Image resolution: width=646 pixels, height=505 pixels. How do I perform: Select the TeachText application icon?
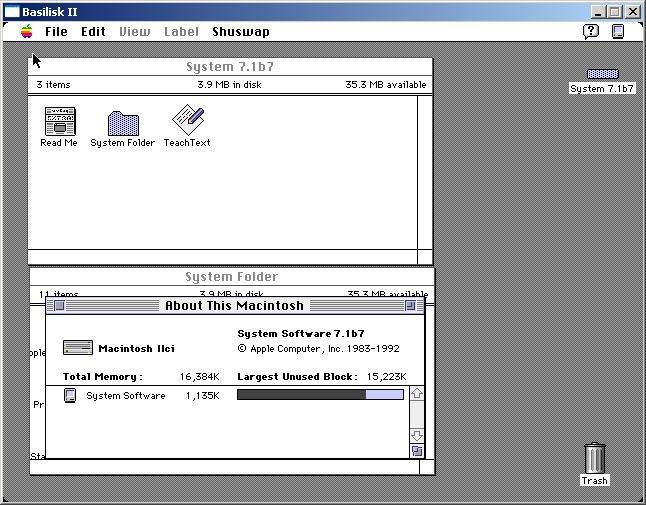[188, 119]
